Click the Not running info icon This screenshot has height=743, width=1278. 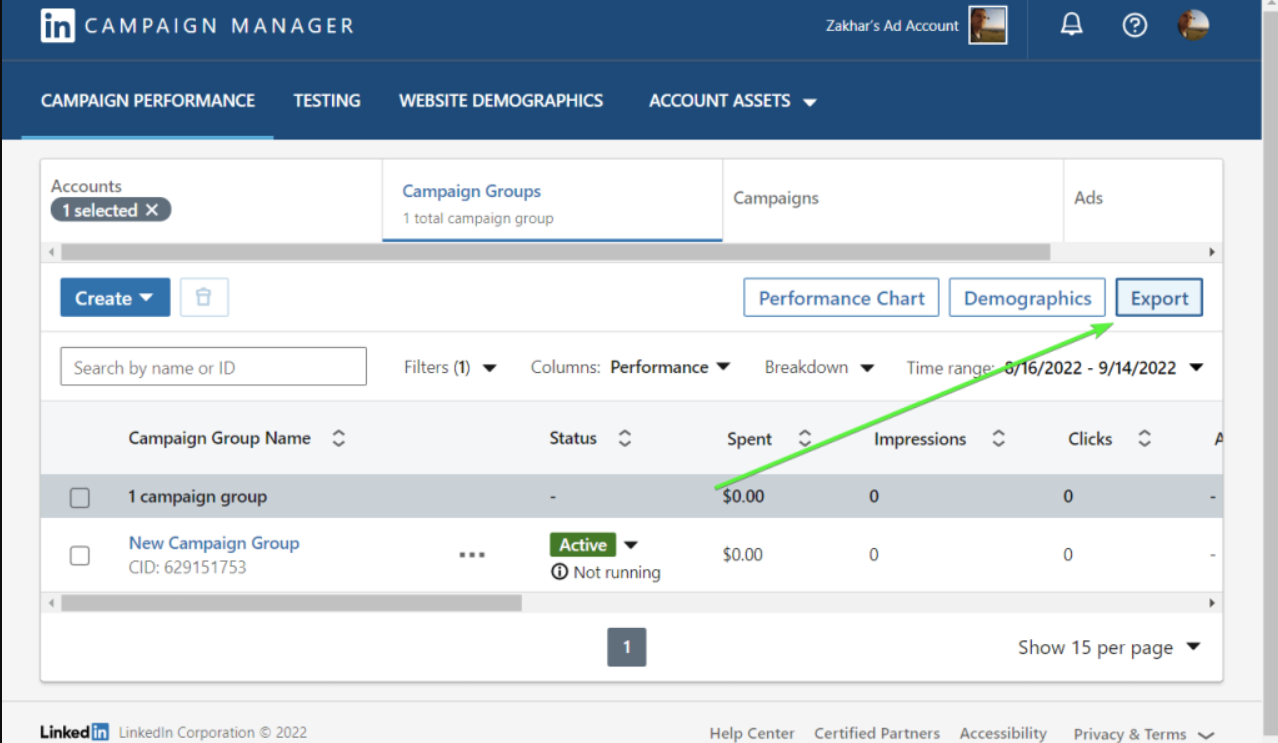[560, 572]
